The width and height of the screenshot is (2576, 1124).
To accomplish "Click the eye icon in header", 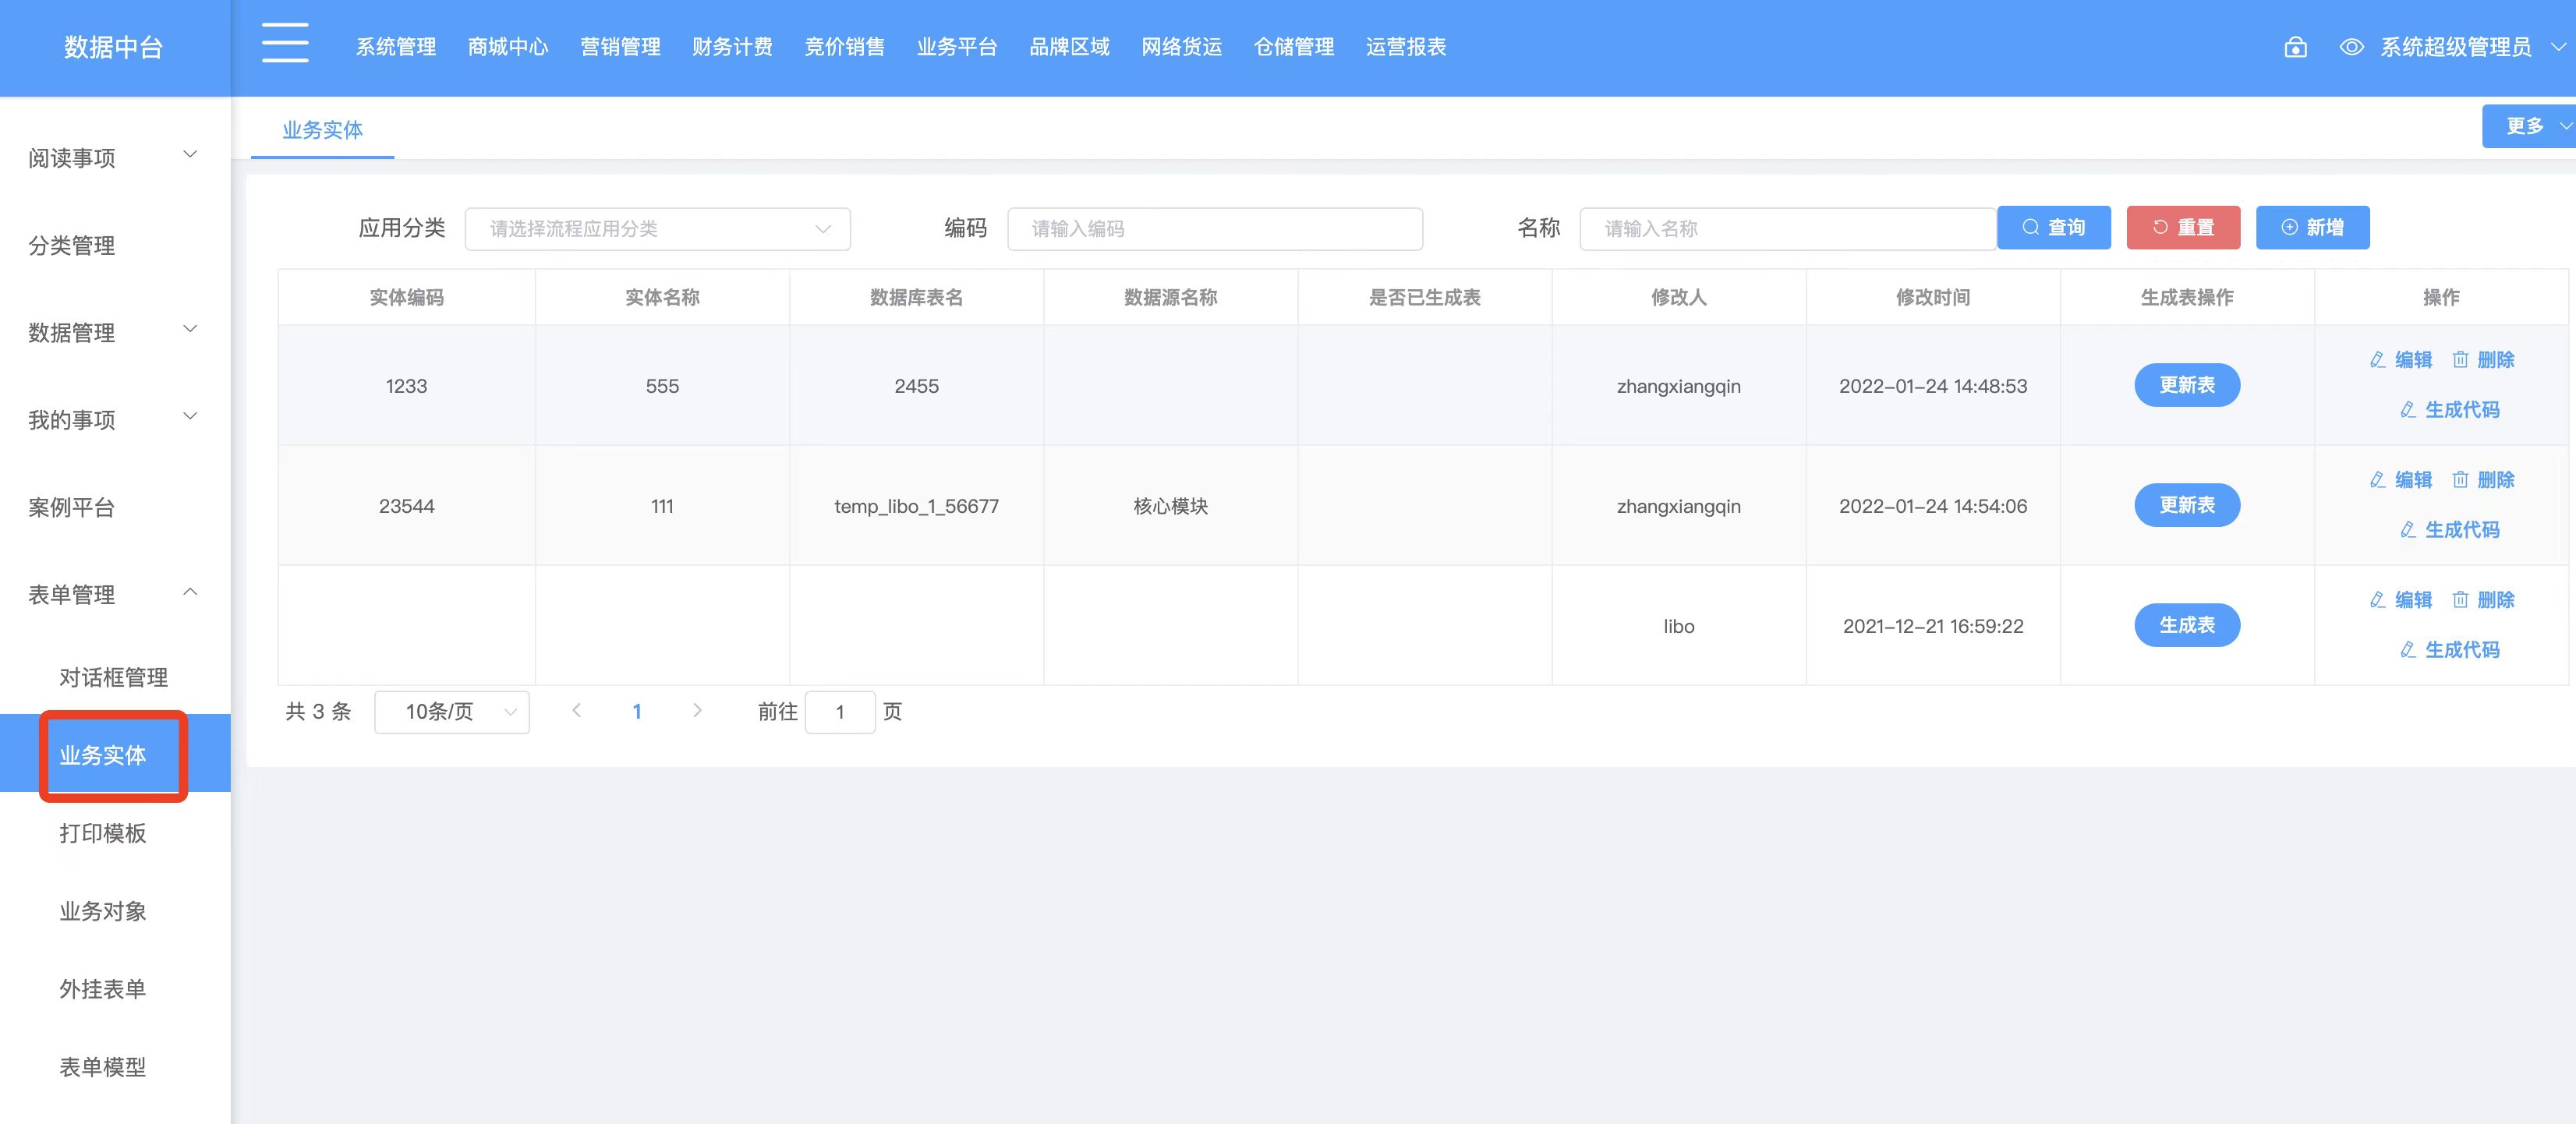I will [2351, 47].
